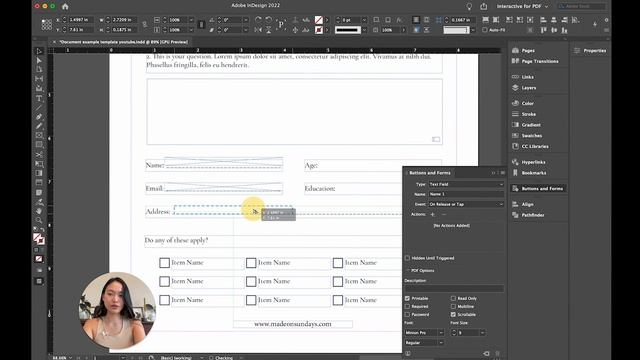This screenshot has height=360, width=640.
Task: Open the Font Size dropdown arrow
Action: [x=482, y=333]
